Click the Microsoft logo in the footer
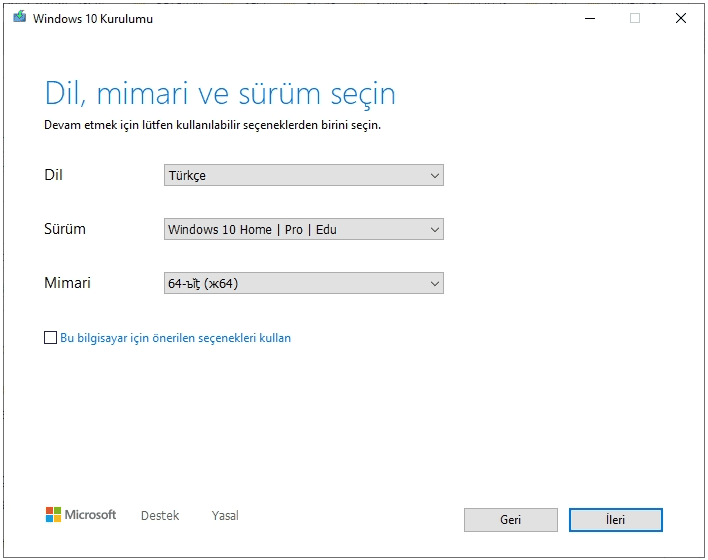This screenshot has height=560, width=708. click(81, 514)
